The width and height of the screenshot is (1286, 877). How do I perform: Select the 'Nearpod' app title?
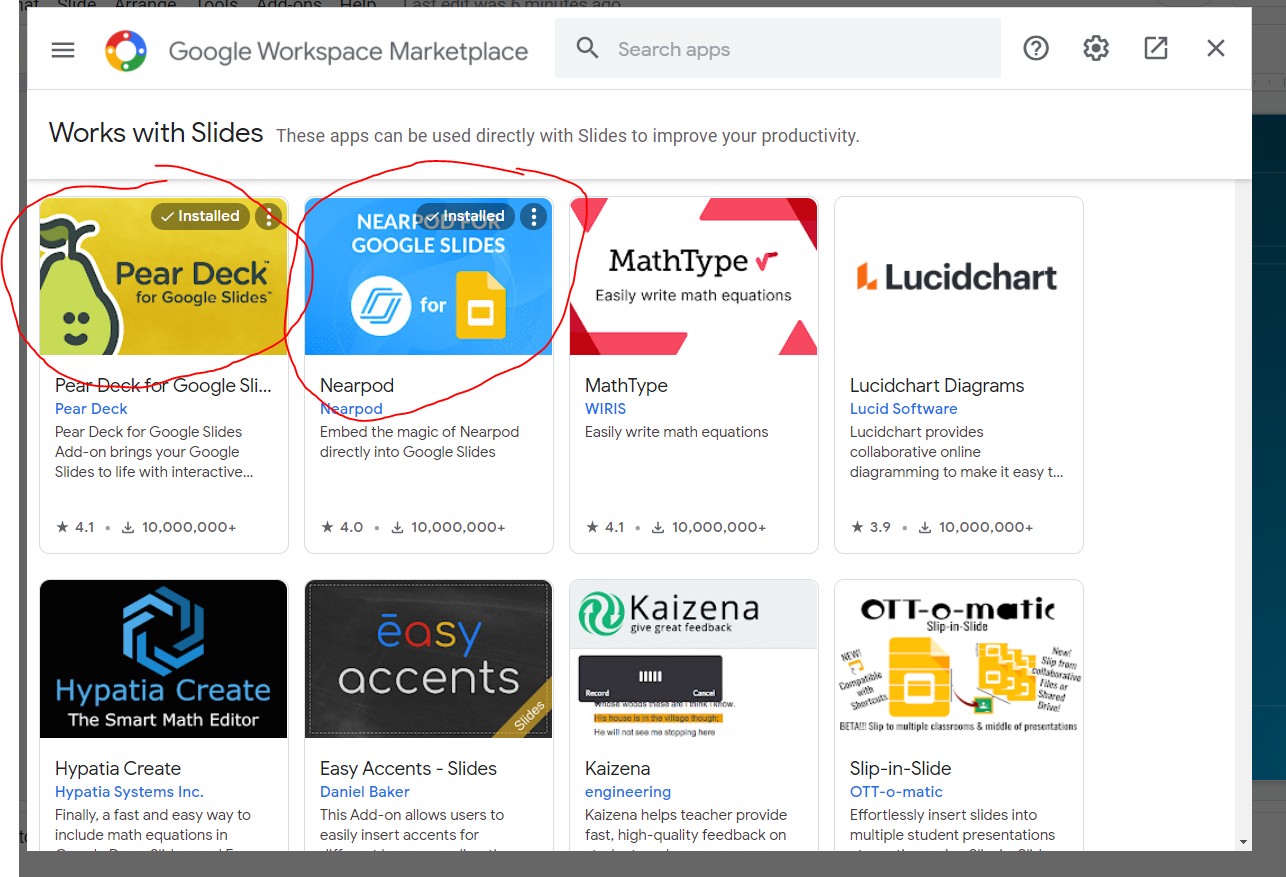(357, 386)
